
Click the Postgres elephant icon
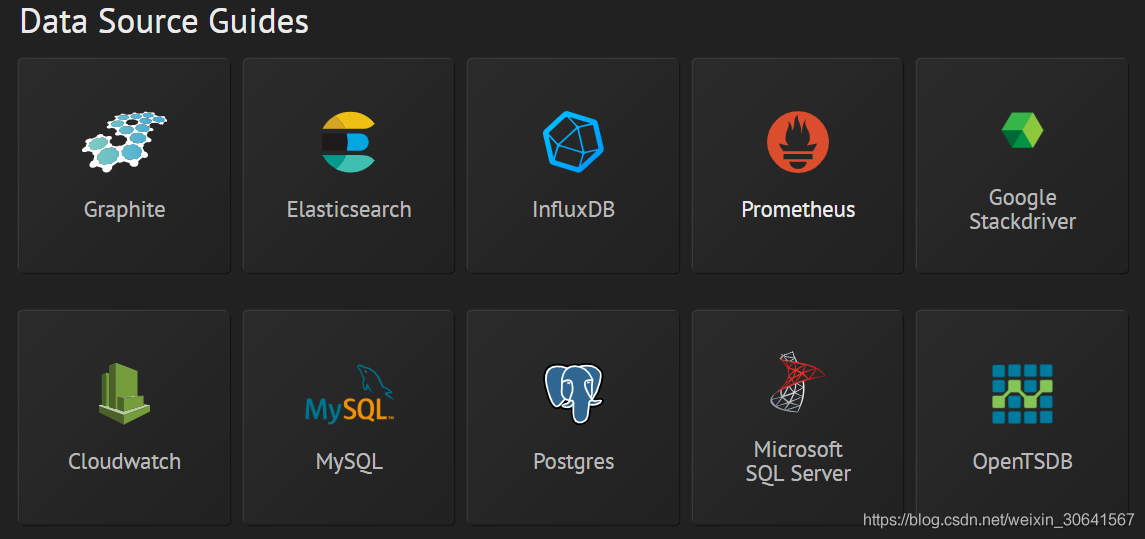tap(573, 394)
